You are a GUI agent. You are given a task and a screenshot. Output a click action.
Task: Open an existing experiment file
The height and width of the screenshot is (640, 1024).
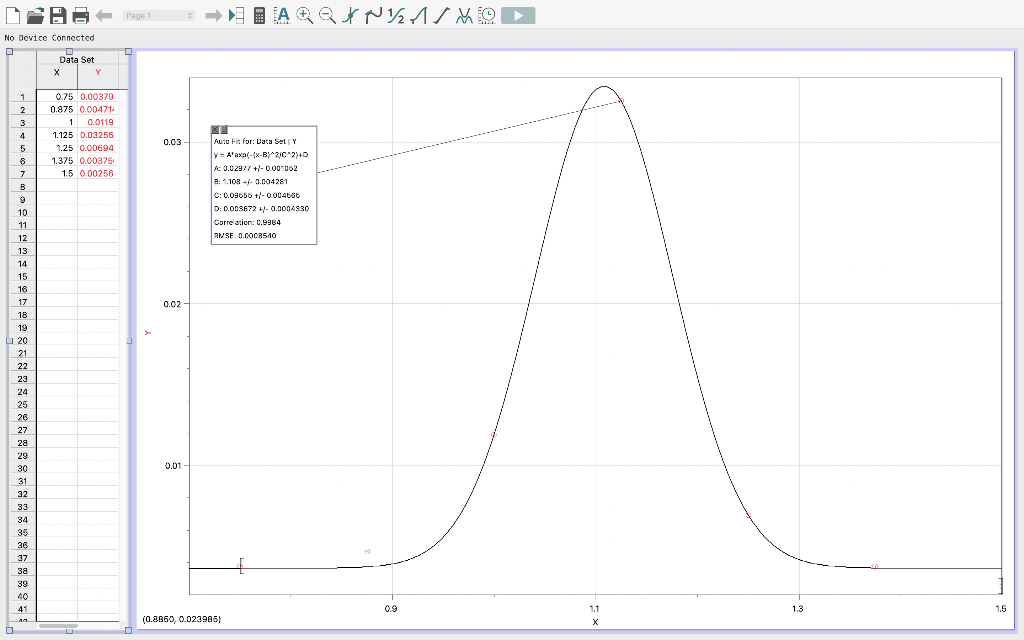(x=36, y=15)
